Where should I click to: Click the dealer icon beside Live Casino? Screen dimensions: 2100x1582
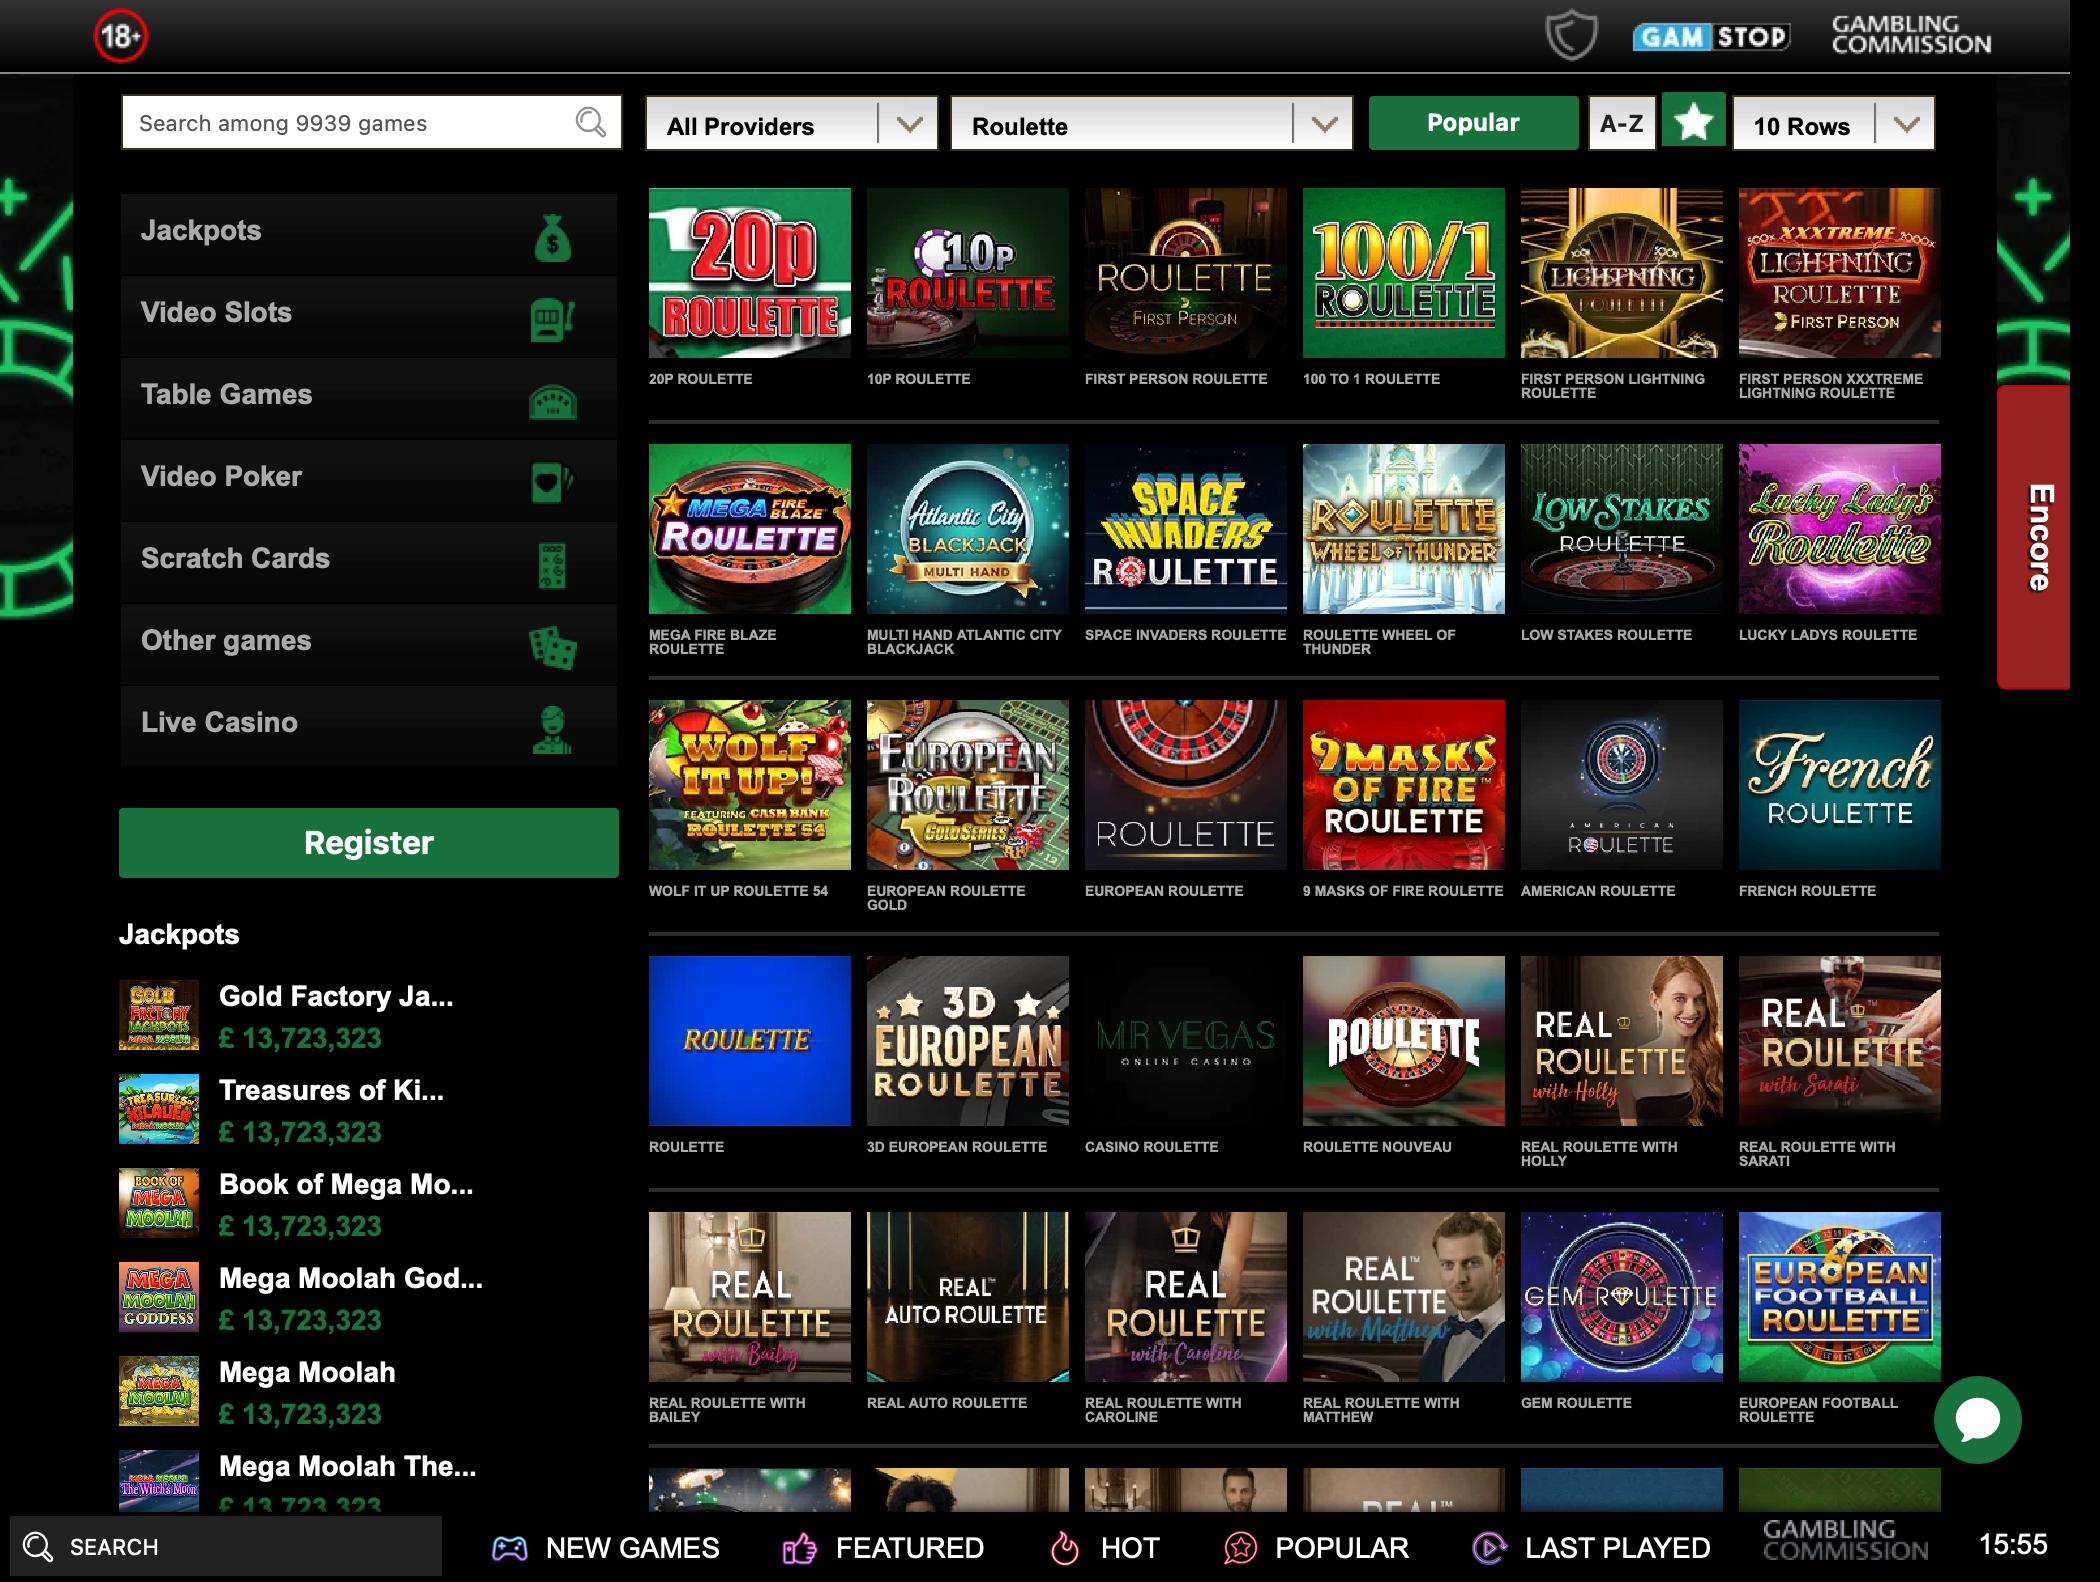pyautogui.click(x=552, y=728)
